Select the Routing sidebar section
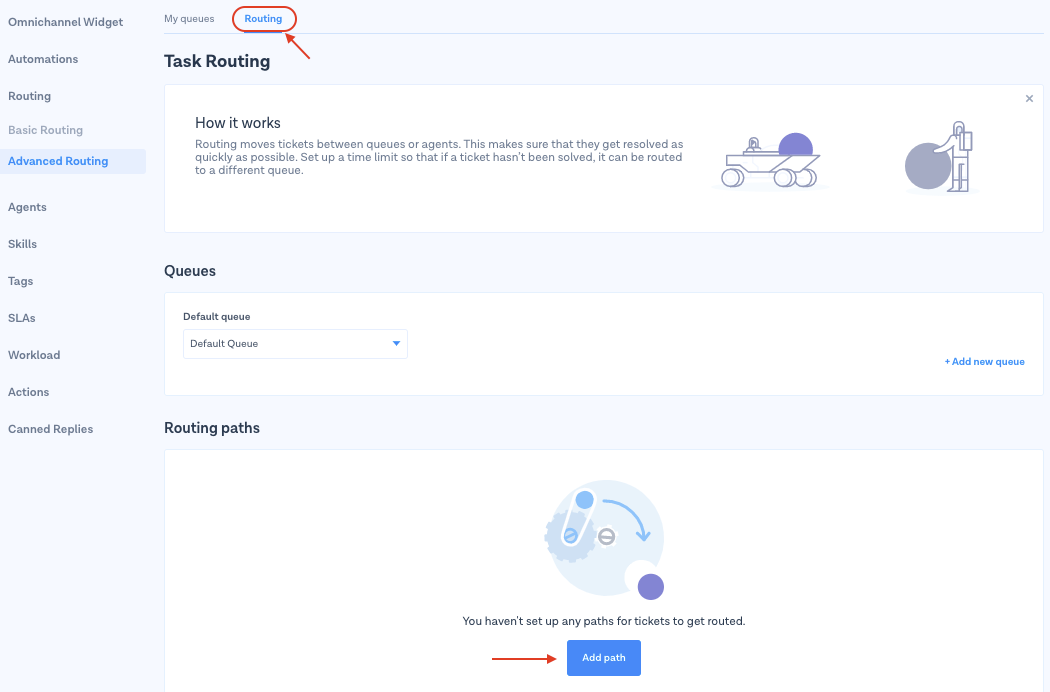 30,96
